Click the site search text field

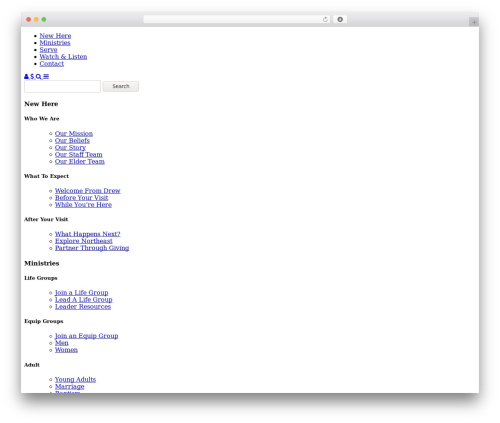62,86
